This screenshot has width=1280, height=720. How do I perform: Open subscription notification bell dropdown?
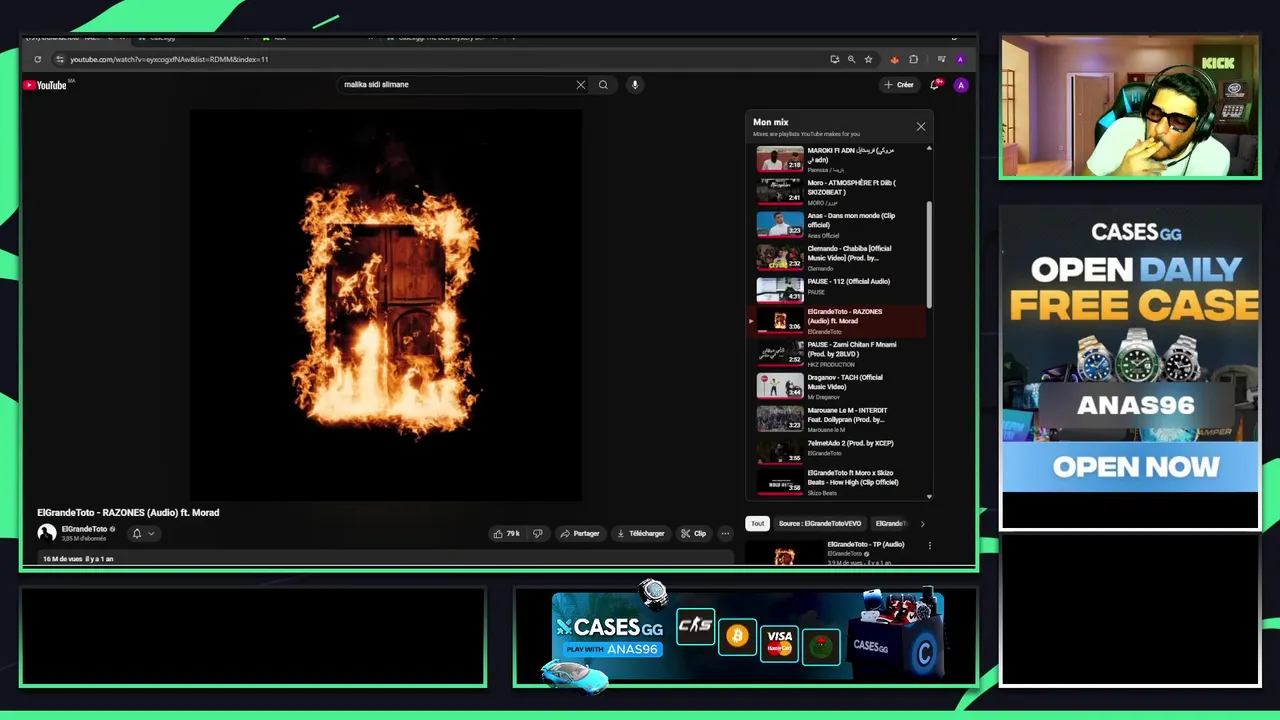coord(143,533)
